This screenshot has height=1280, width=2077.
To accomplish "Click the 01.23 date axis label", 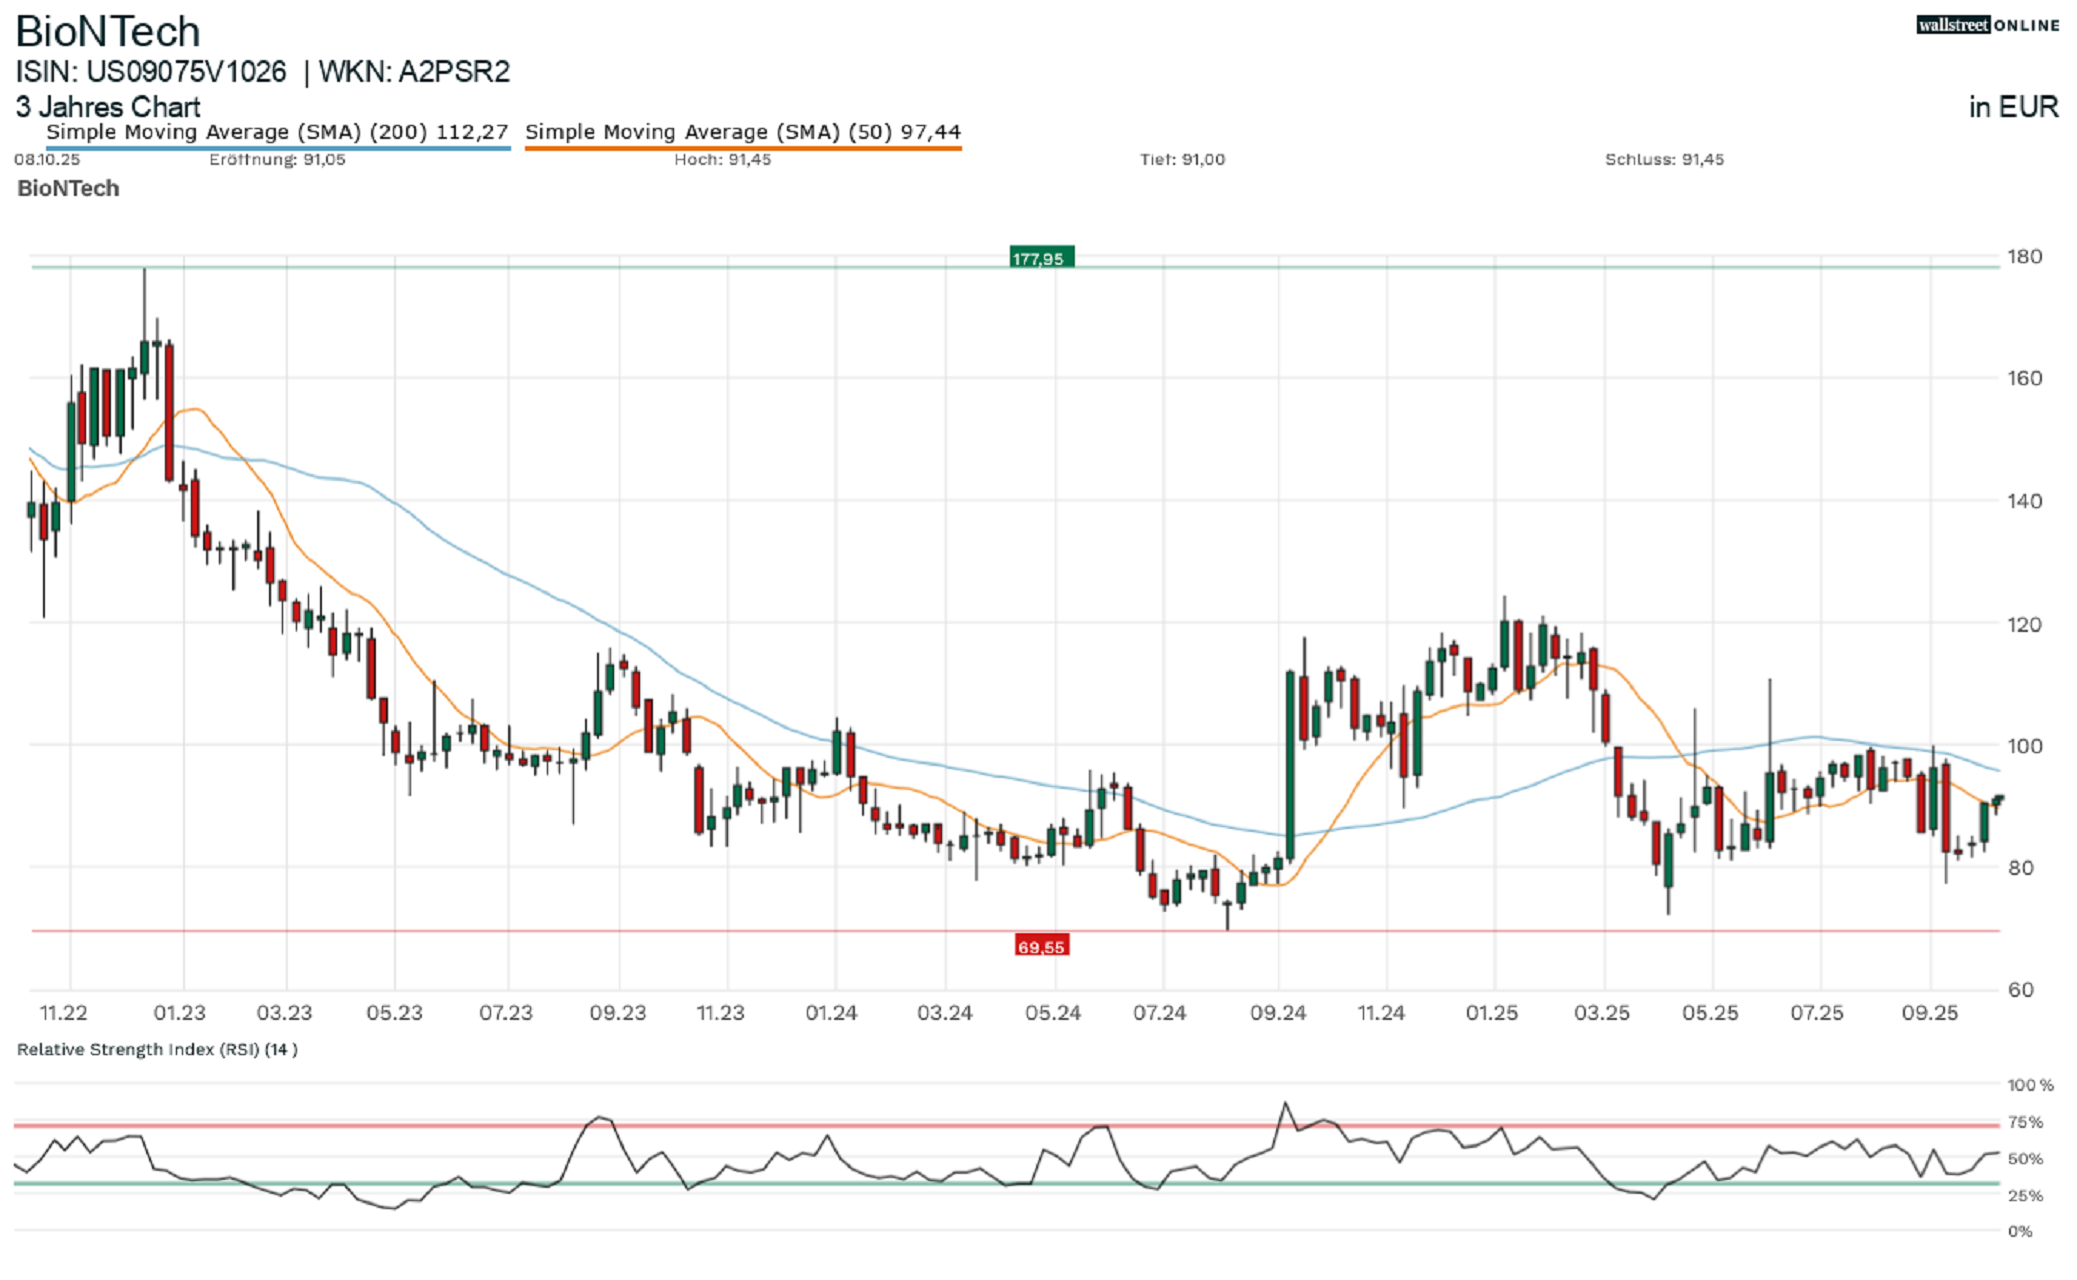I will pos(179,1013).
